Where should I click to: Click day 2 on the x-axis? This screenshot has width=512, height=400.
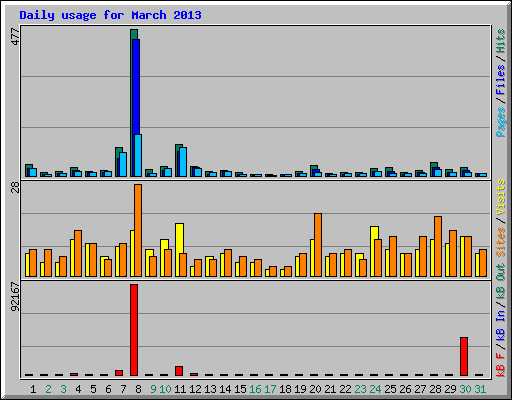[48, 389]
